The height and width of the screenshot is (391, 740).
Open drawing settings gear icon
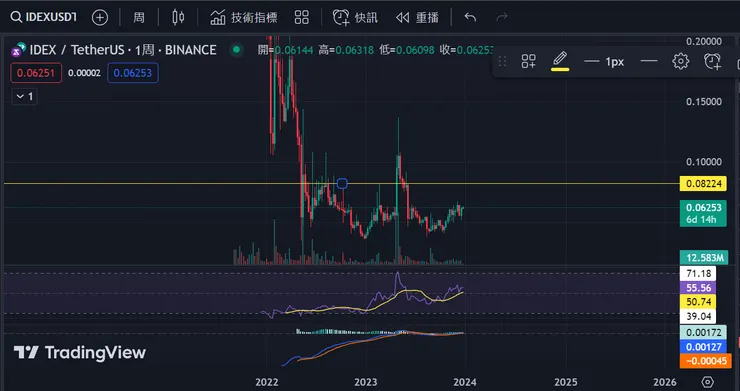click(681, 61)
